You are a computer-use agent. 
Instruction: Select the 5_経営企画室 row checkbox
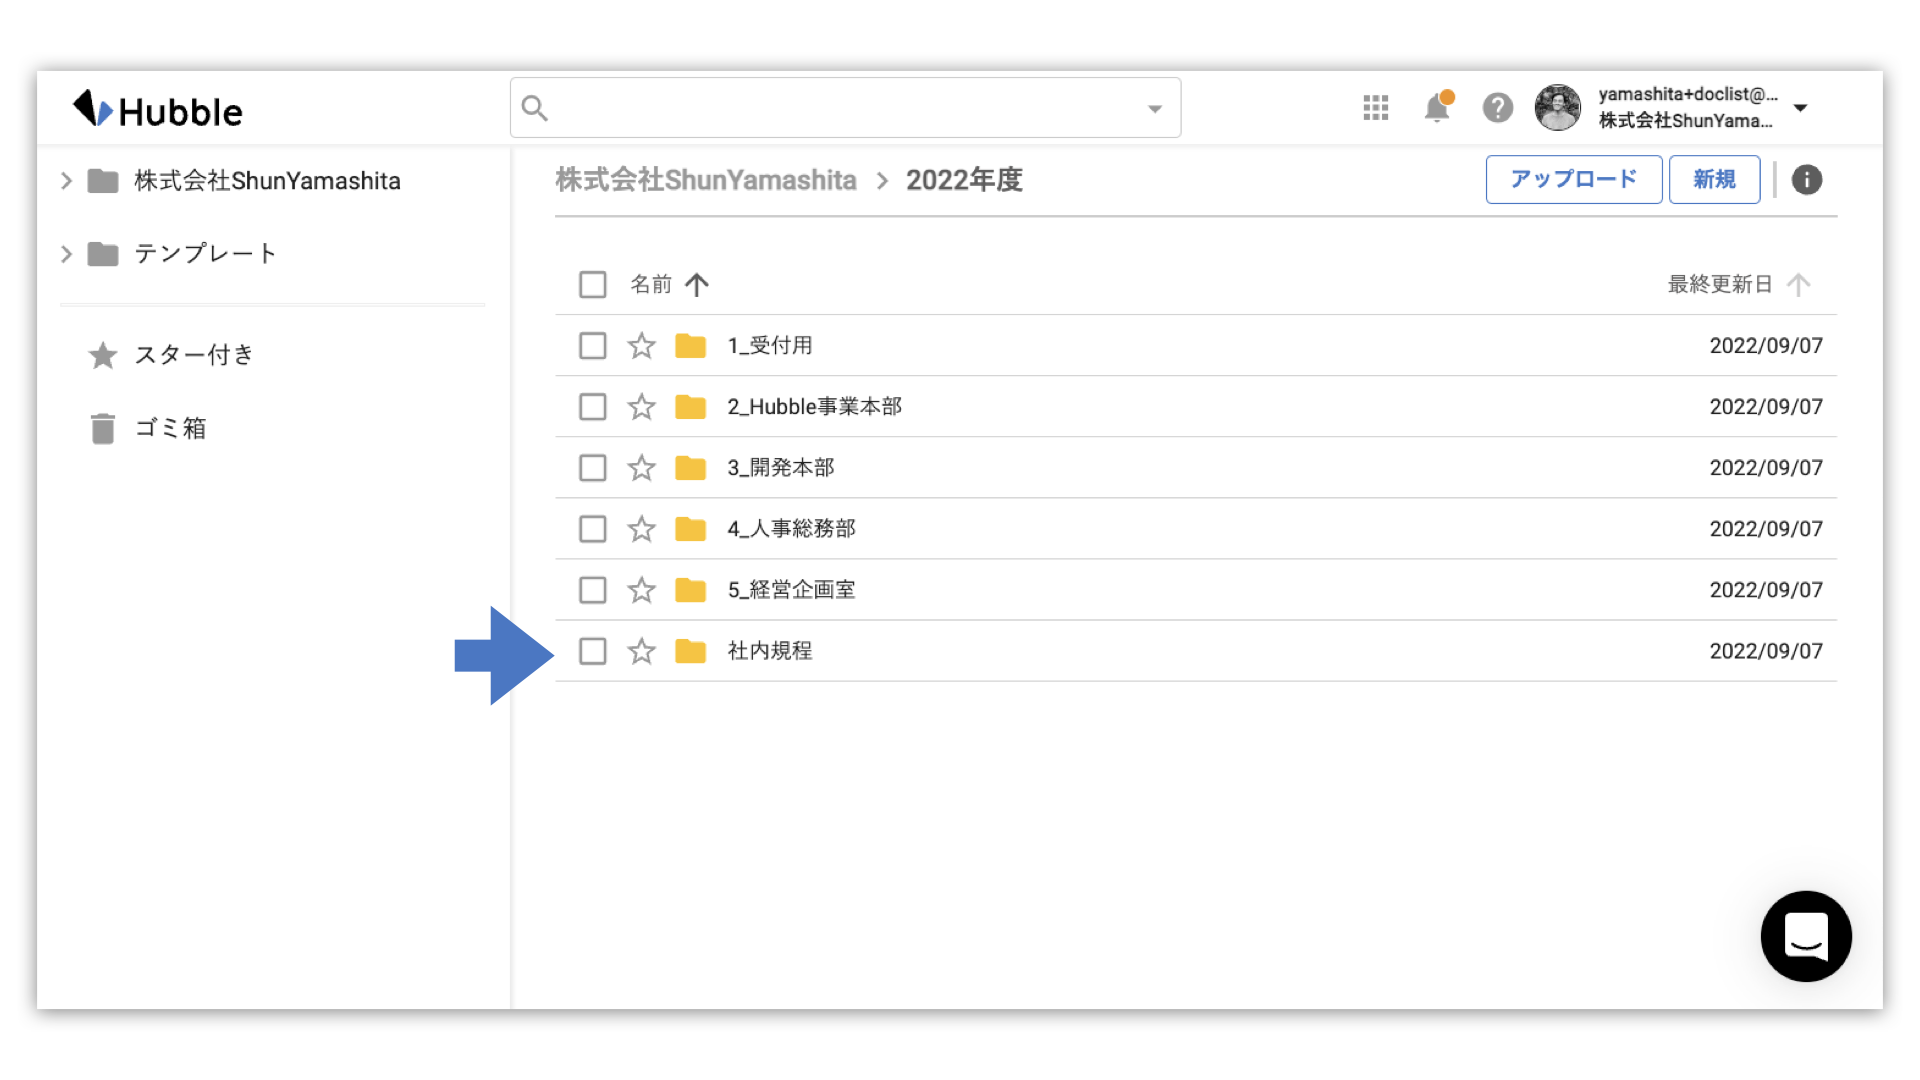point(593,590)
